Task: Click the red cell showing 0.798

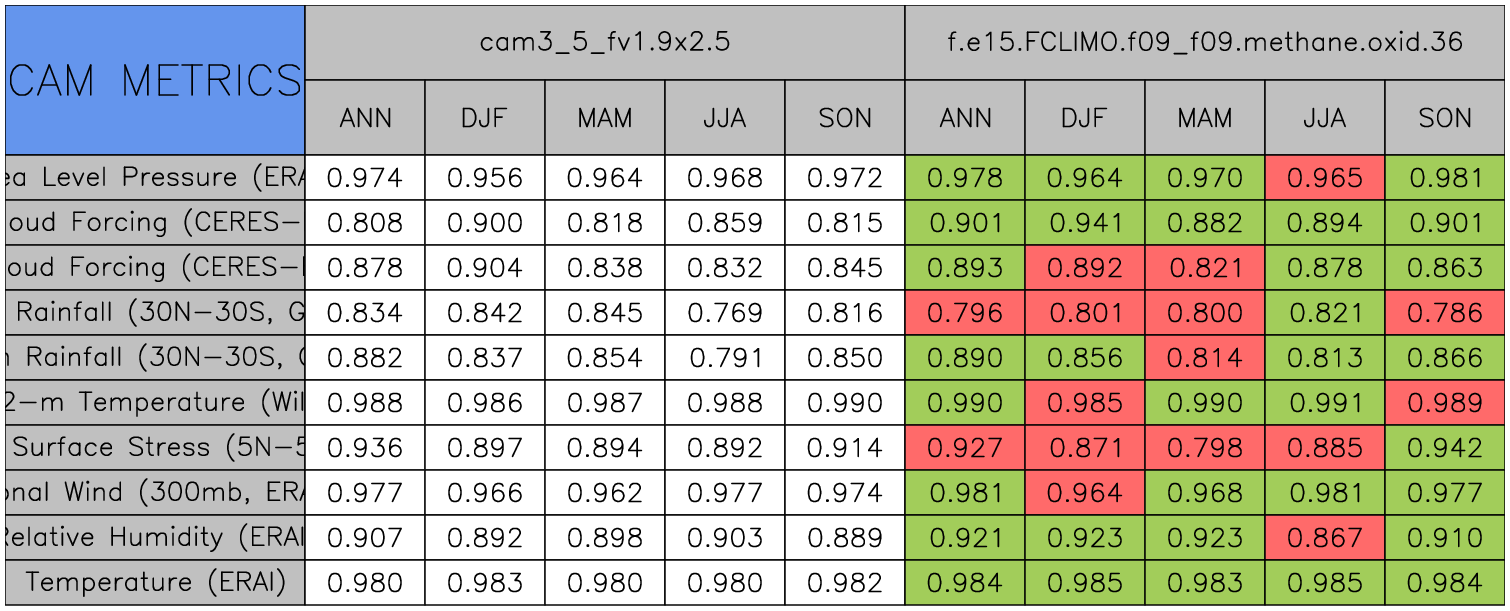Action: click(x=1205, y=447)
